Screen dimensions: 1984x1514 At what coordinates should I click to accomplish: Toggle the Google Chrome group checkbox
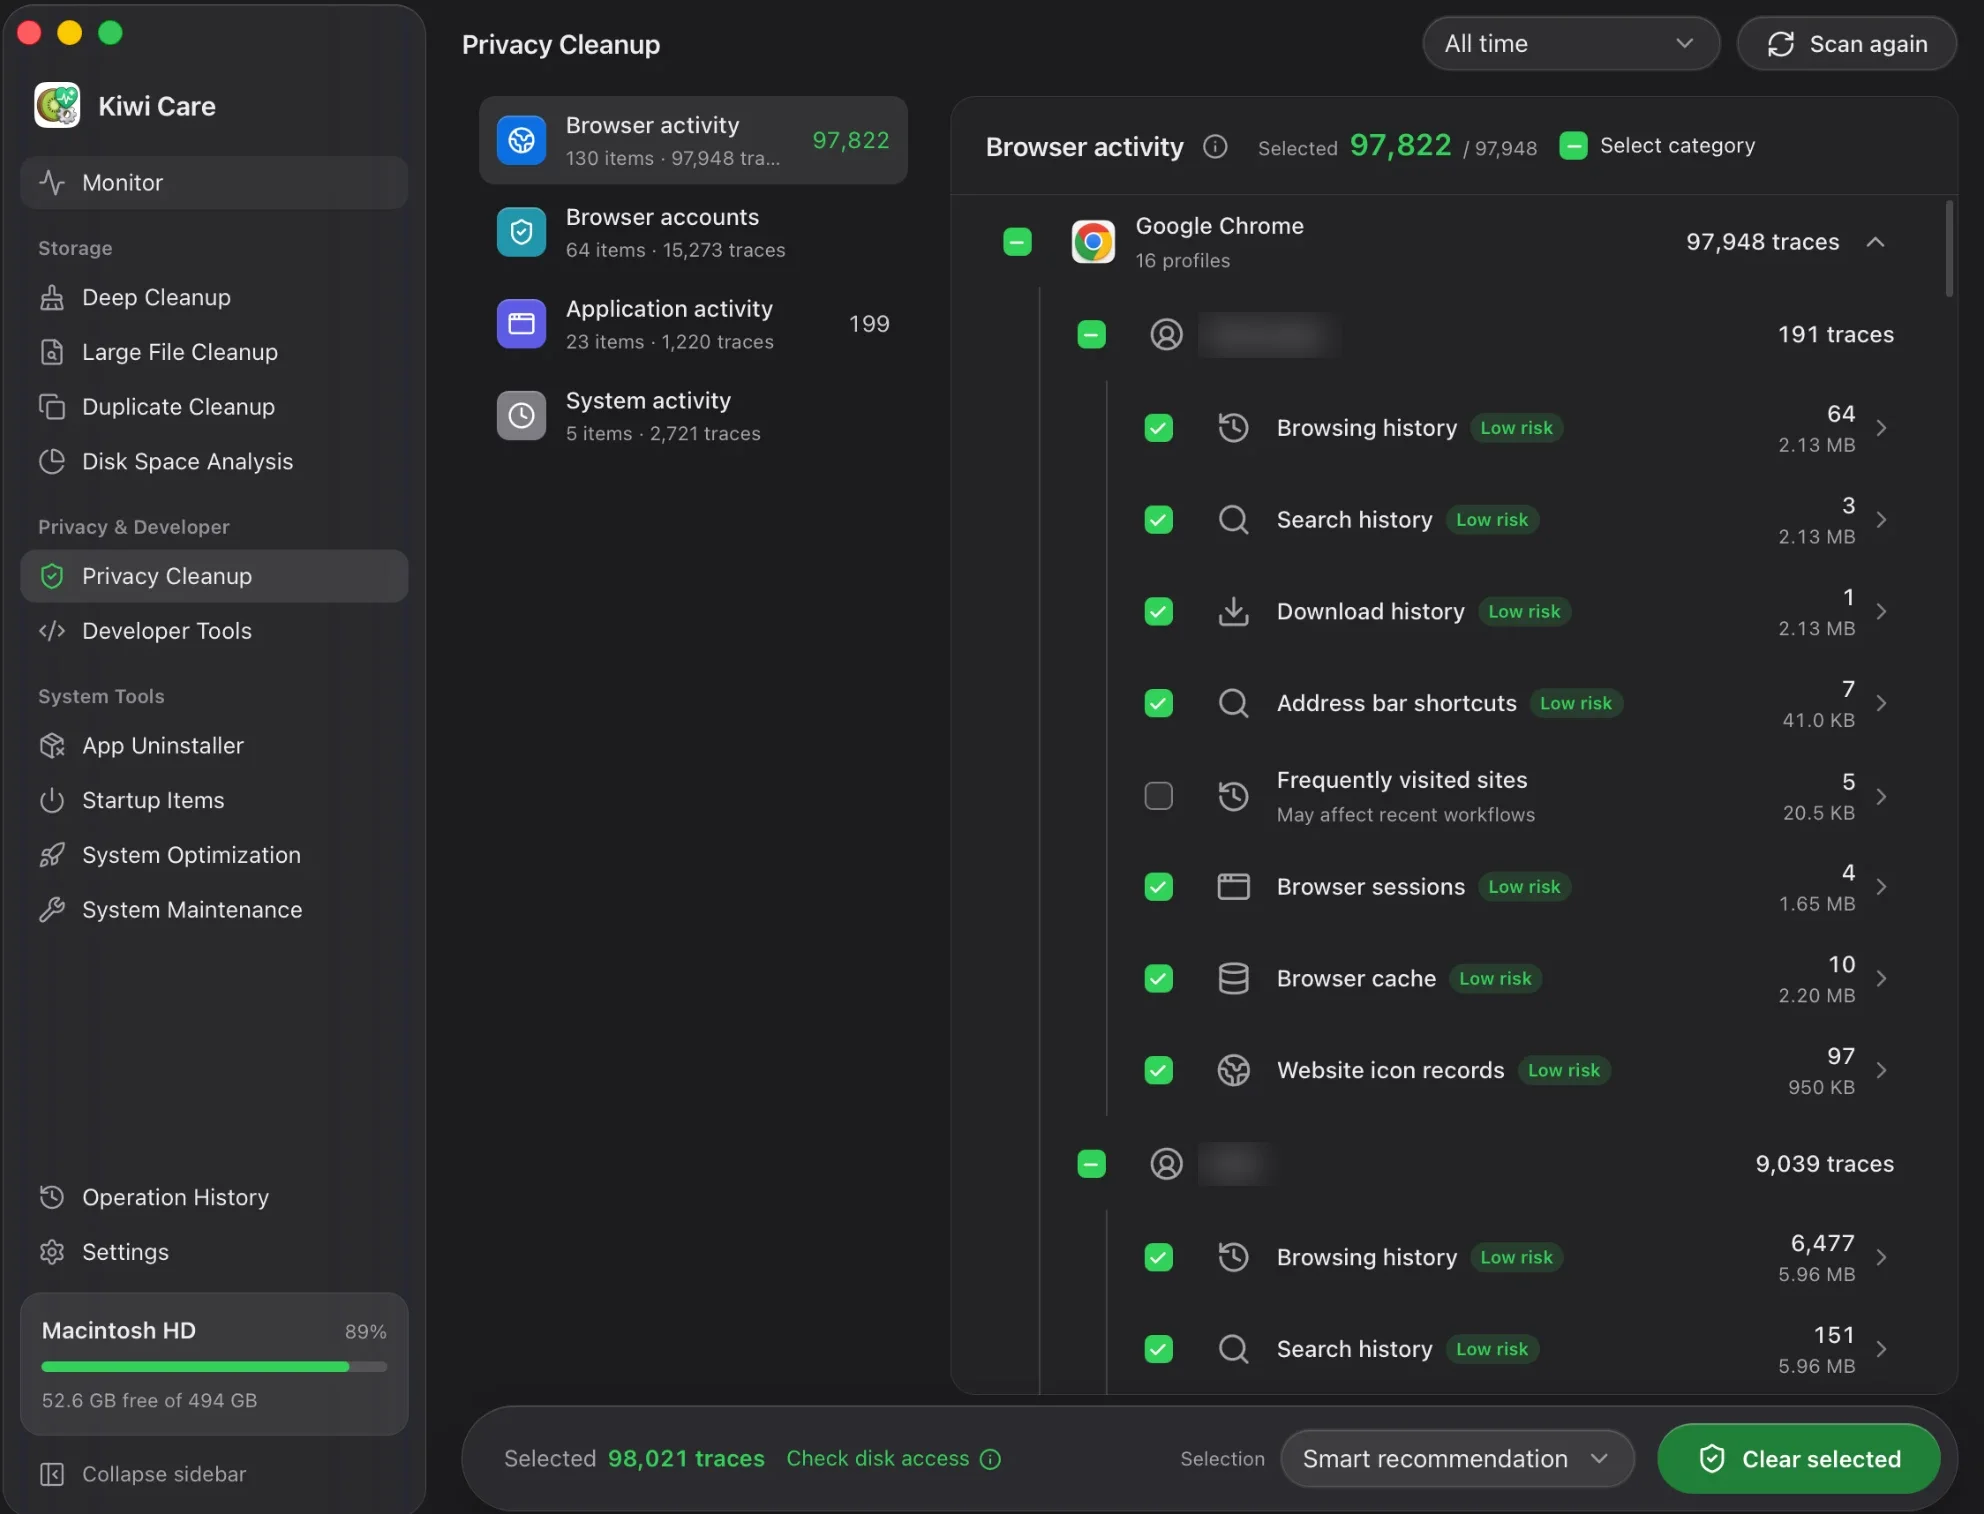pyautogui.click(x=1017, y=242)
